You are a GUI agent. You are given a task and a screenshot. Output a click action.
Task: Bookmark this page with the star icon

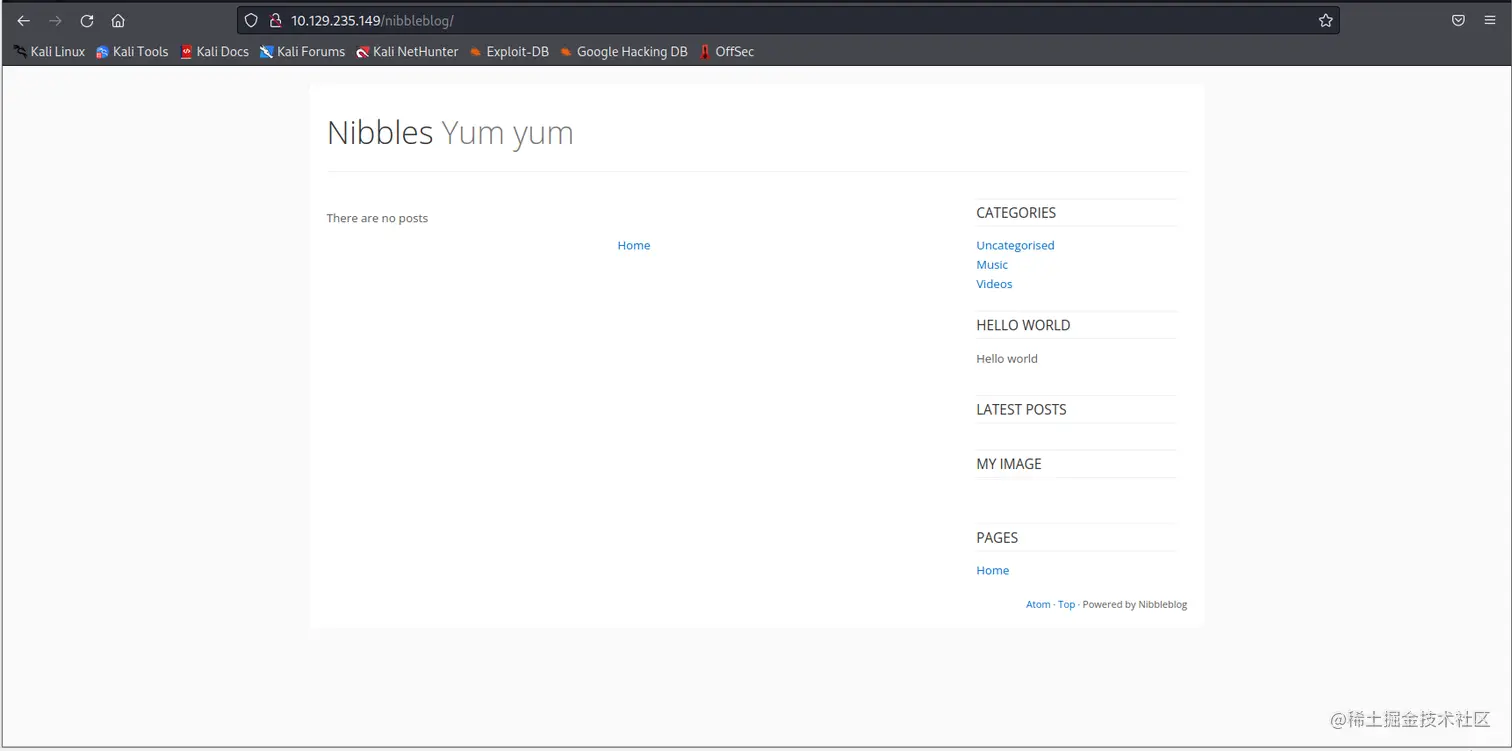pyautogui.click(x=1326, y=20)
